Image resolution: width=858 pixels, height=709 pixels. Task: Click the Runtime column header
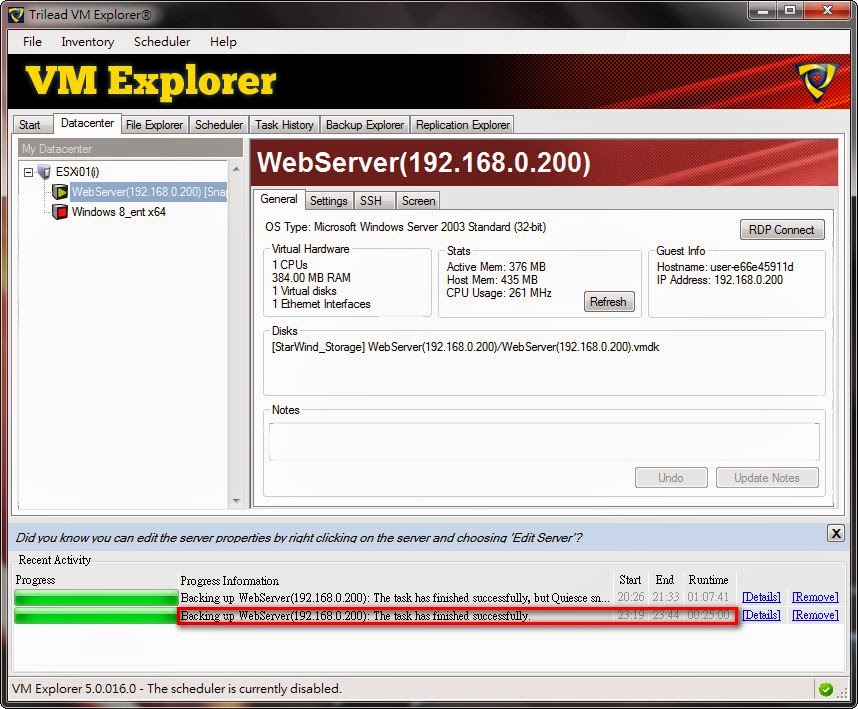(708, 580)
